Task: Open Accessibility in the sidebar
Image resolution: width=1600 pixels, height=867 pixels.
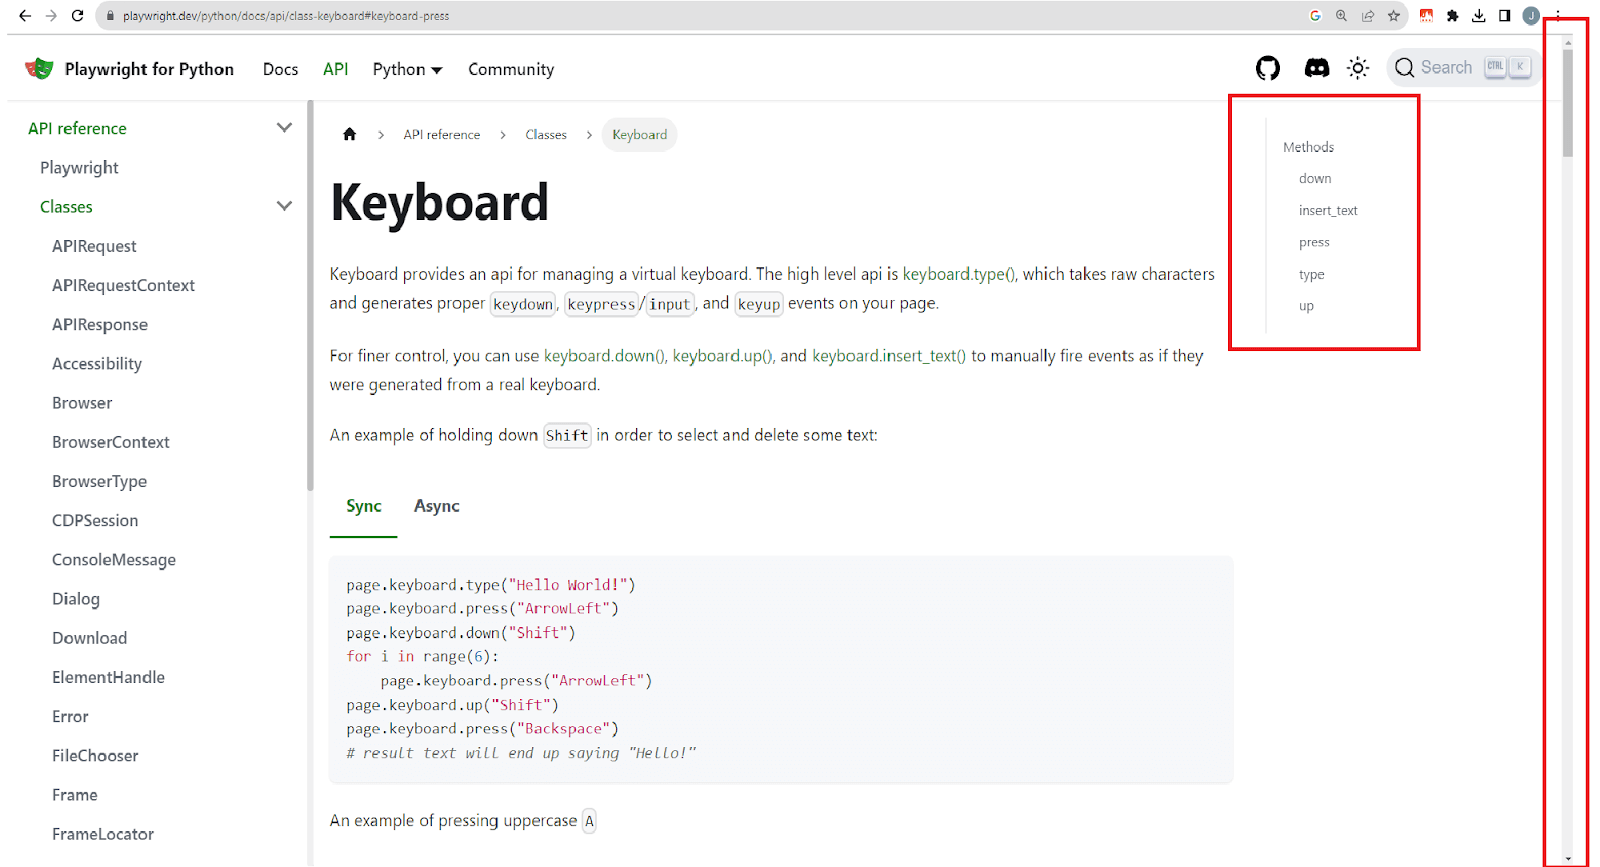Action: pos(97,364)
